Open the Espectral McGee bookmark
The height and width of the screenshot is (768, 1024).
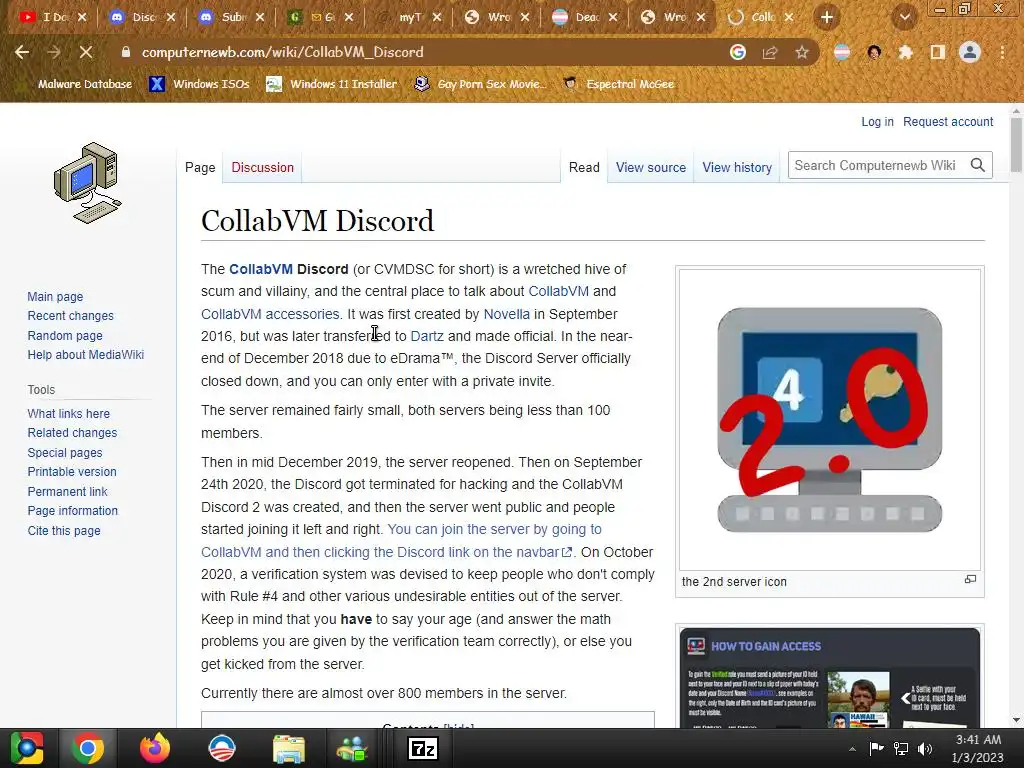[x=619, y=84]
